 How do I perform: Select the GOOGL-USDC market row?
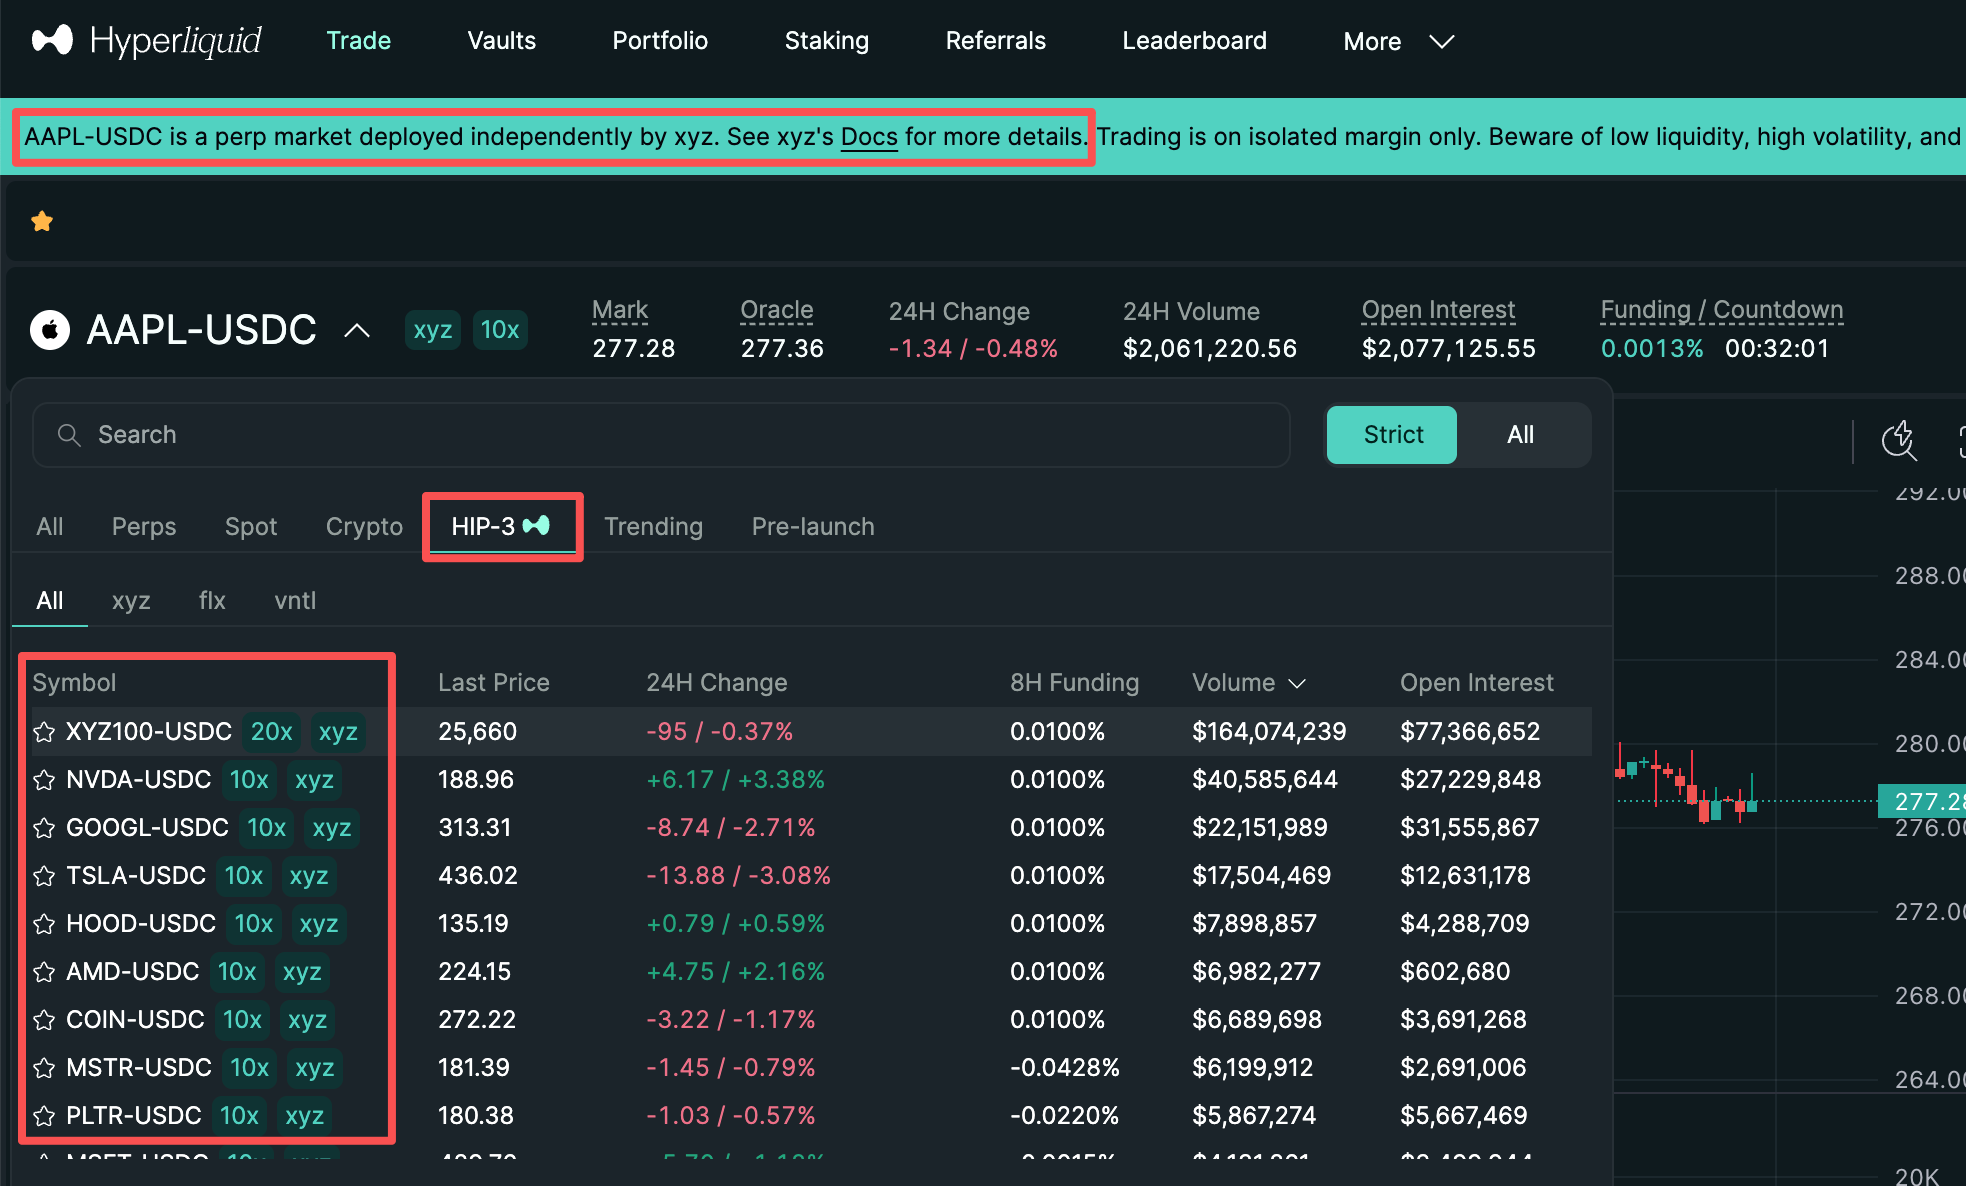click(x=147, y=828)
